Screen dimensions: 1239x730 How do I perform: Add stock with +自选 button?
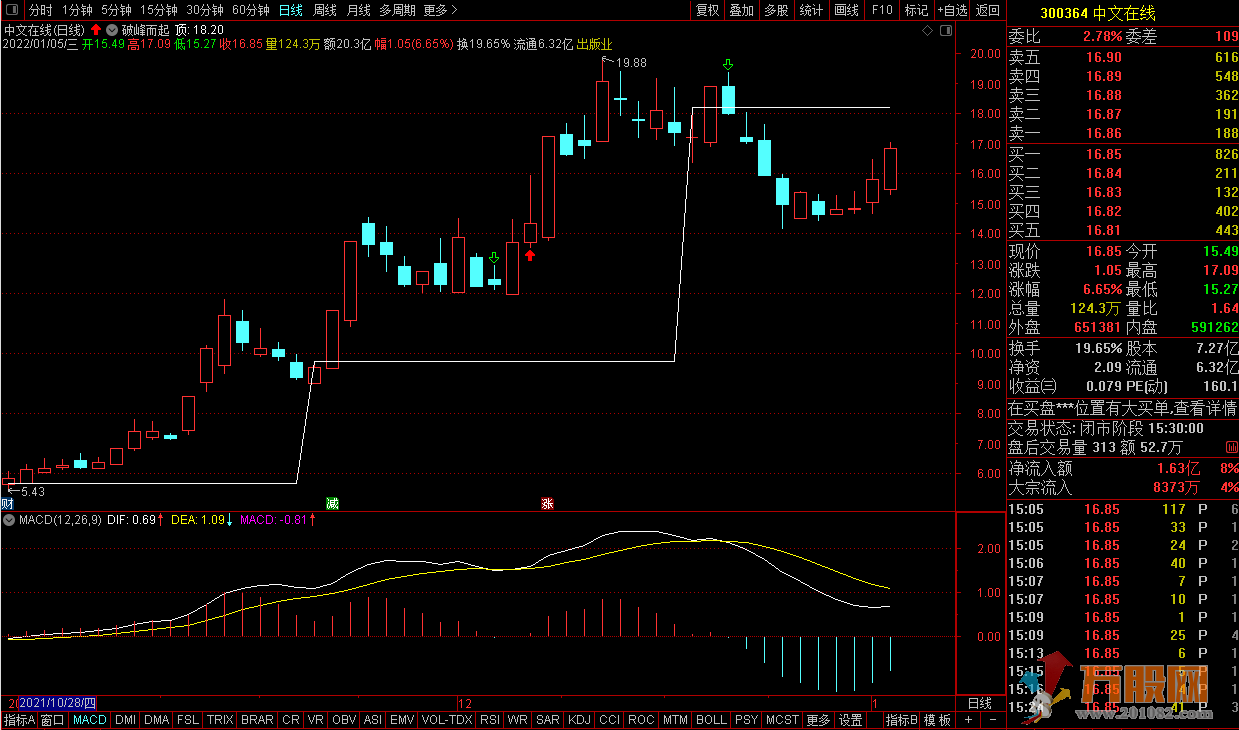click(x=952, y=10)
